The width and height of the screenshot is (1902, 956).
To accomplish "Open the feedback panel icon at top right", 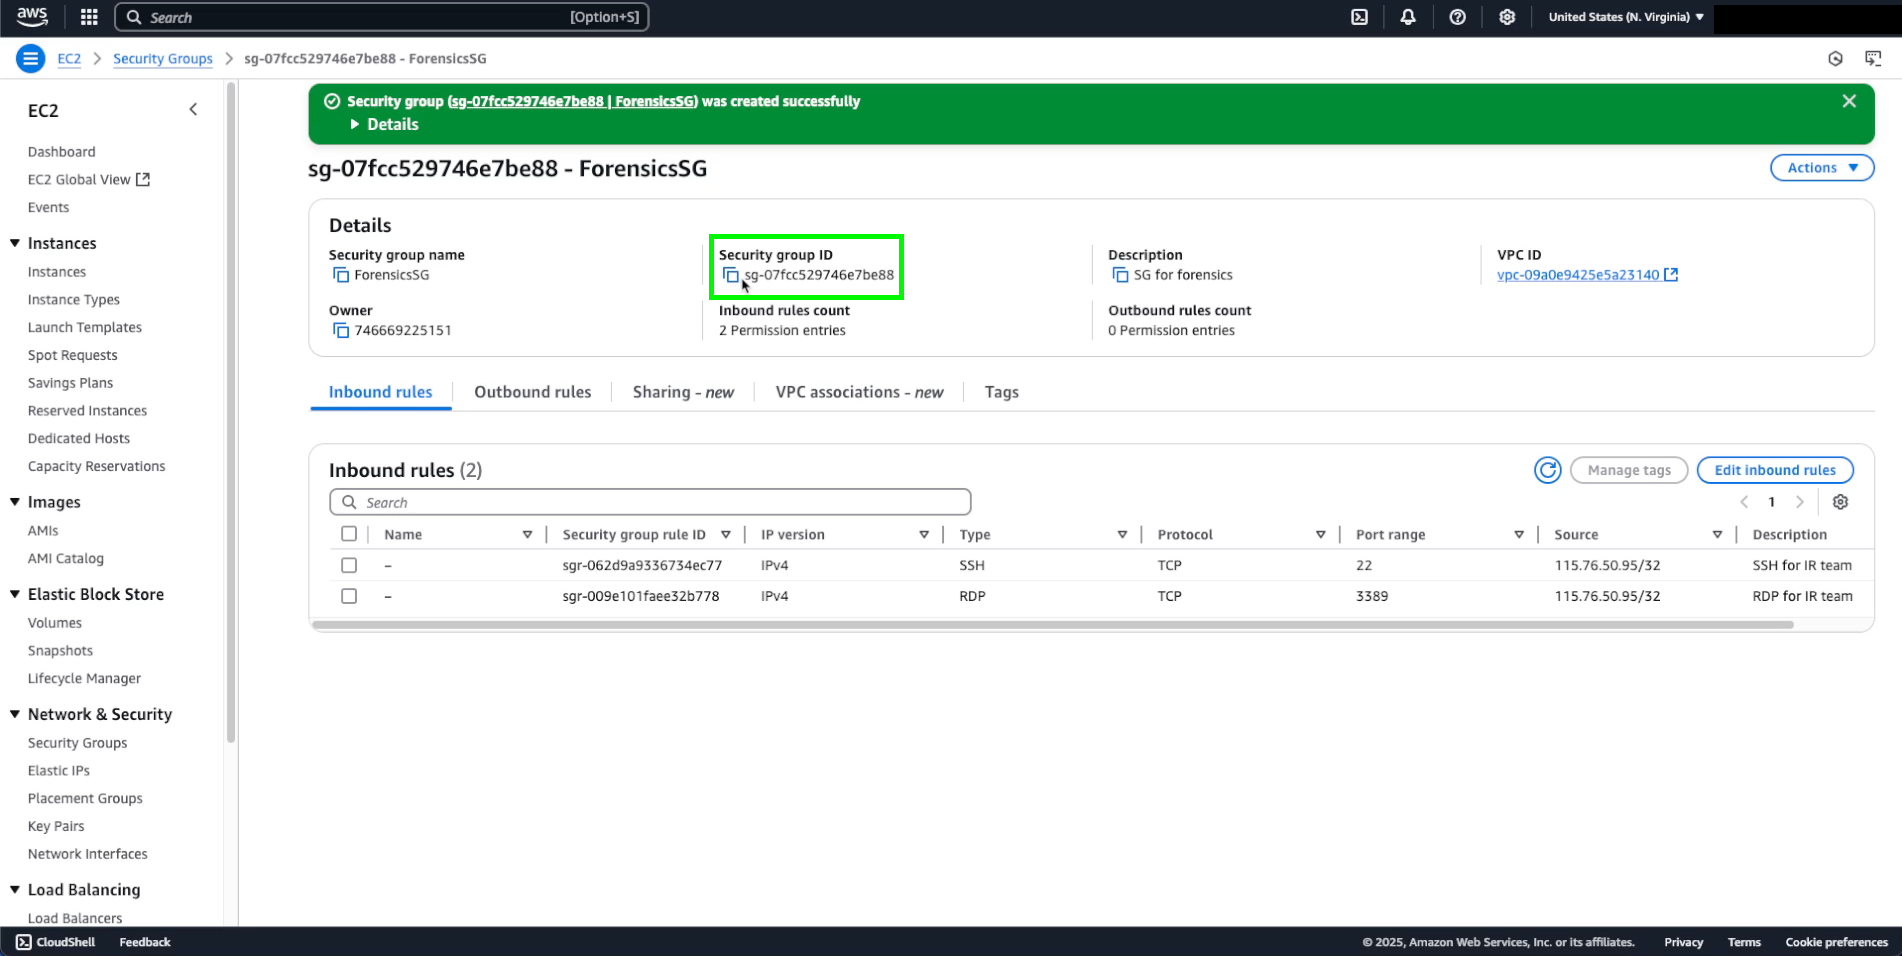I will click(1873, 59).
